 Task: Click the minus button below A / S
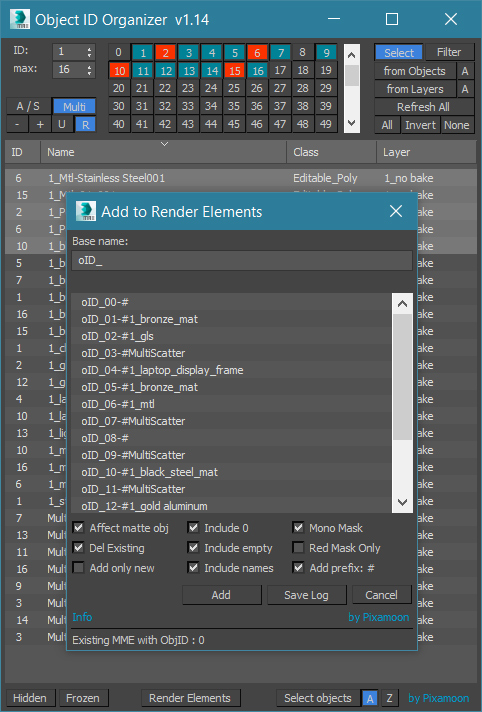coord(17,124)
